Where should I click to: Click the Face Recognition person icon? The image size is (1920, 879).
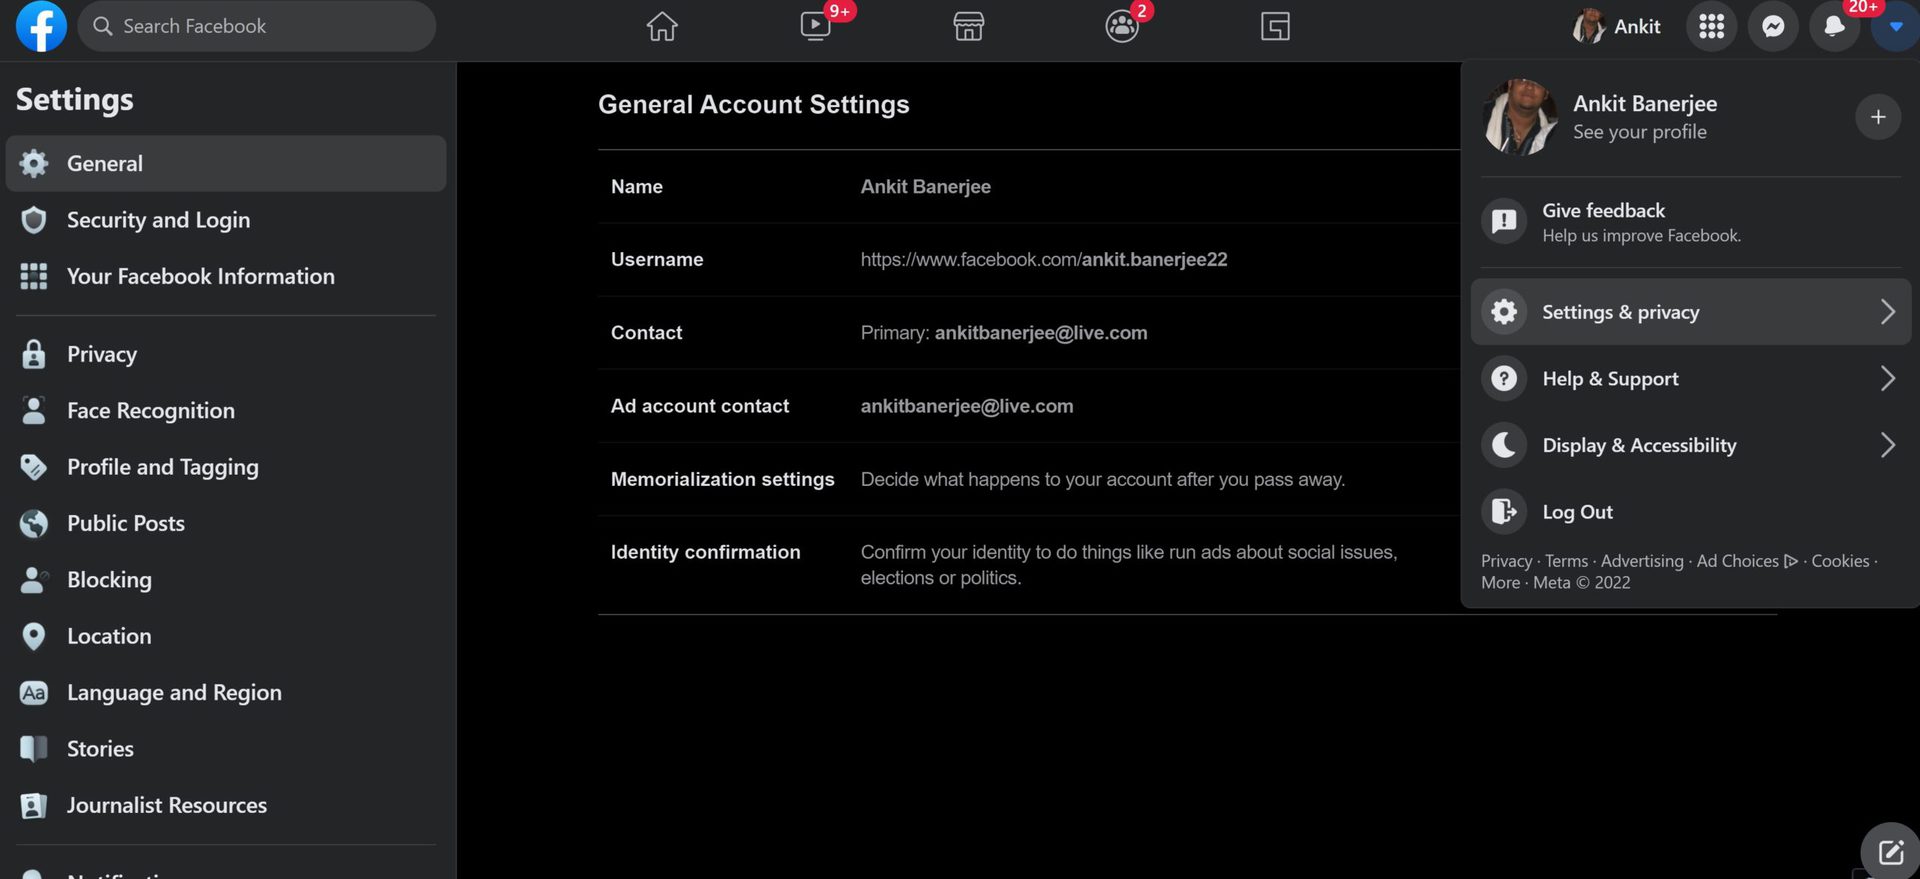tap(34, 410)
